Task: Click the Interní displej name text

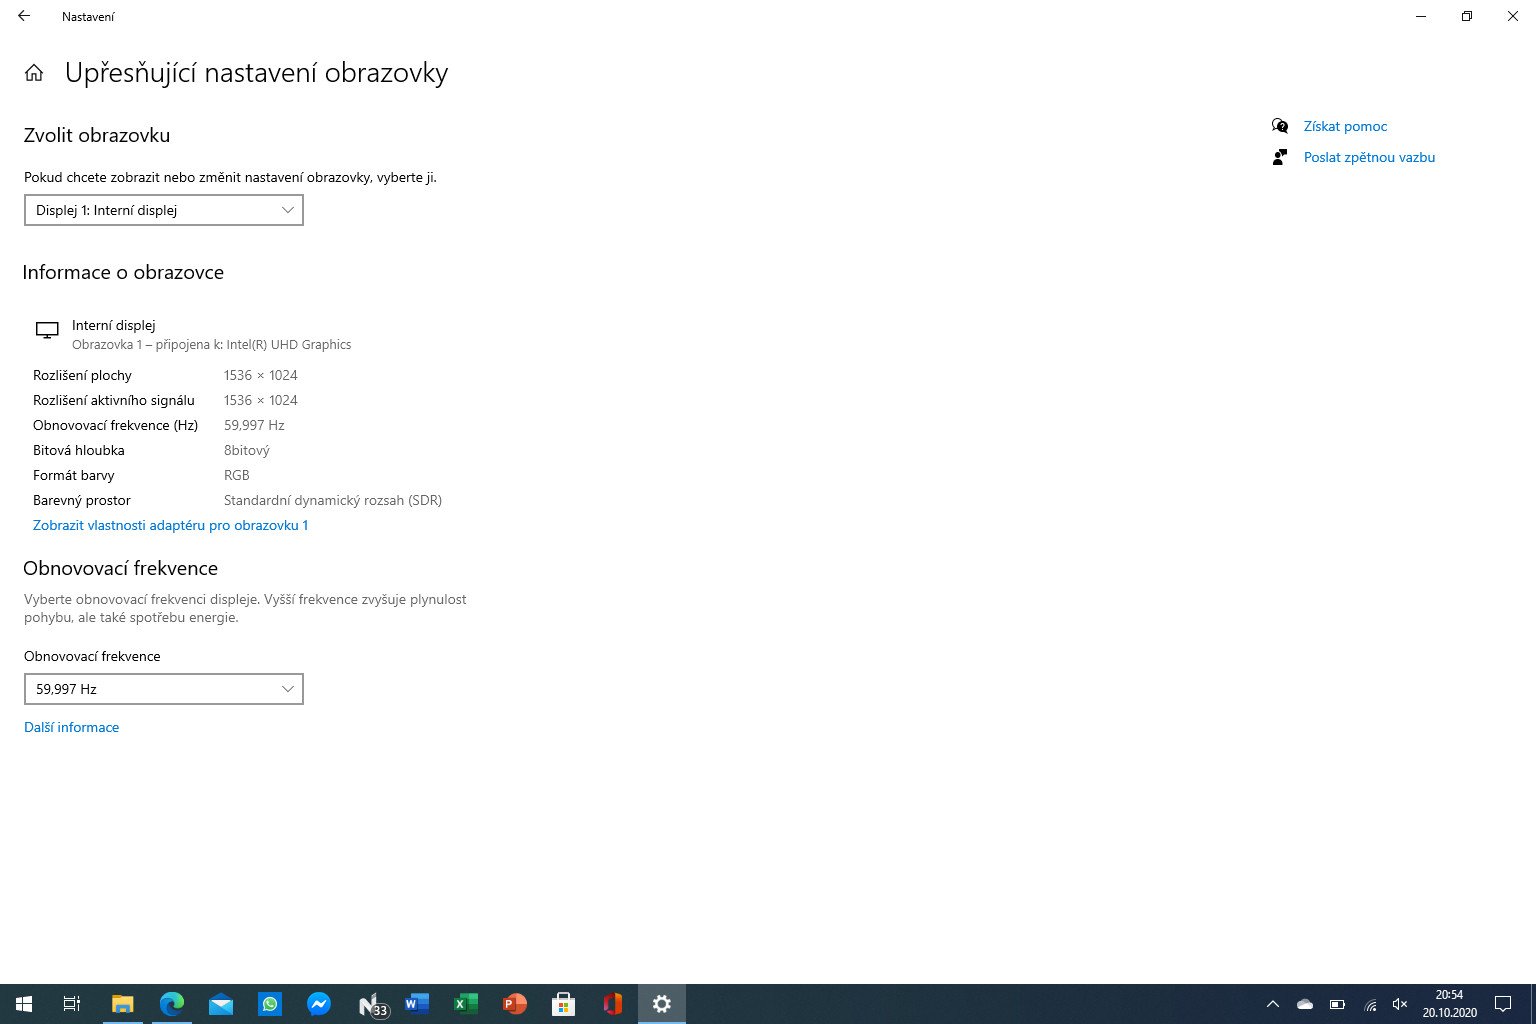Action: click(113, 325)
